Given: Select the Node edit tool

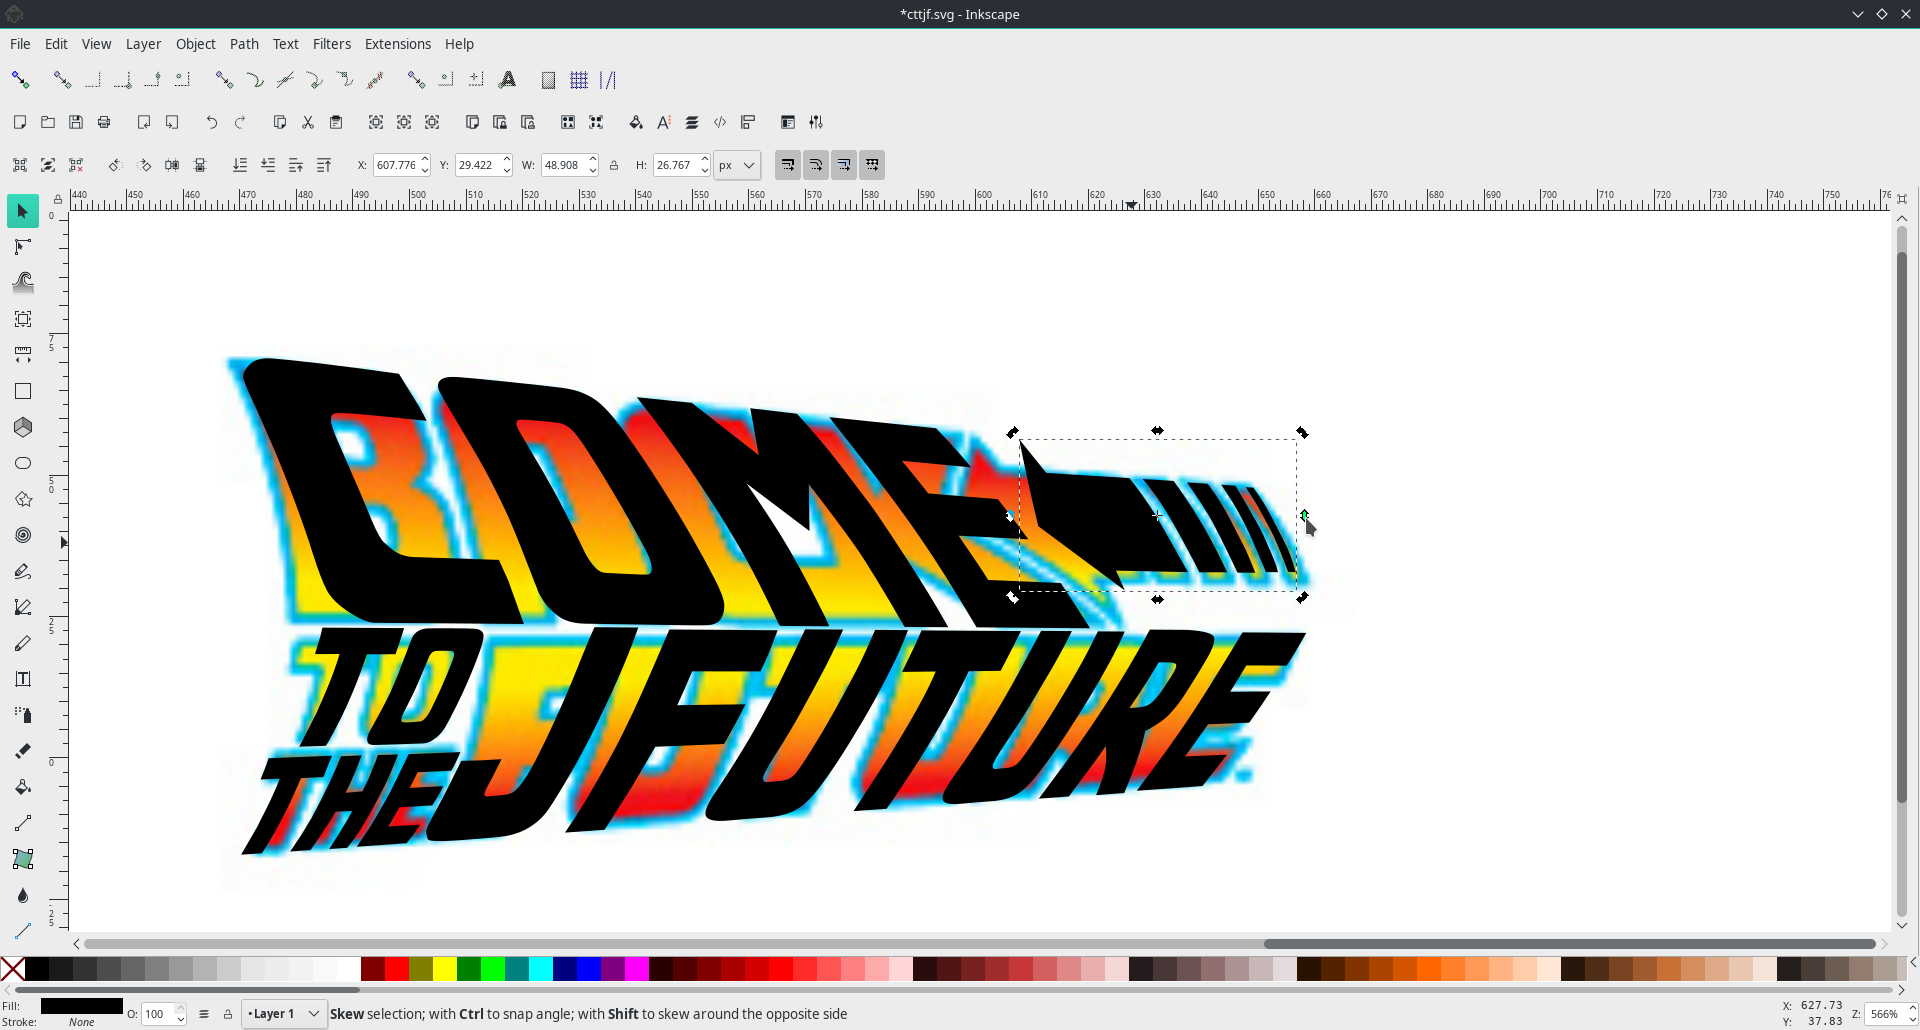Looking at the screenshot, I should pos(22,247).
